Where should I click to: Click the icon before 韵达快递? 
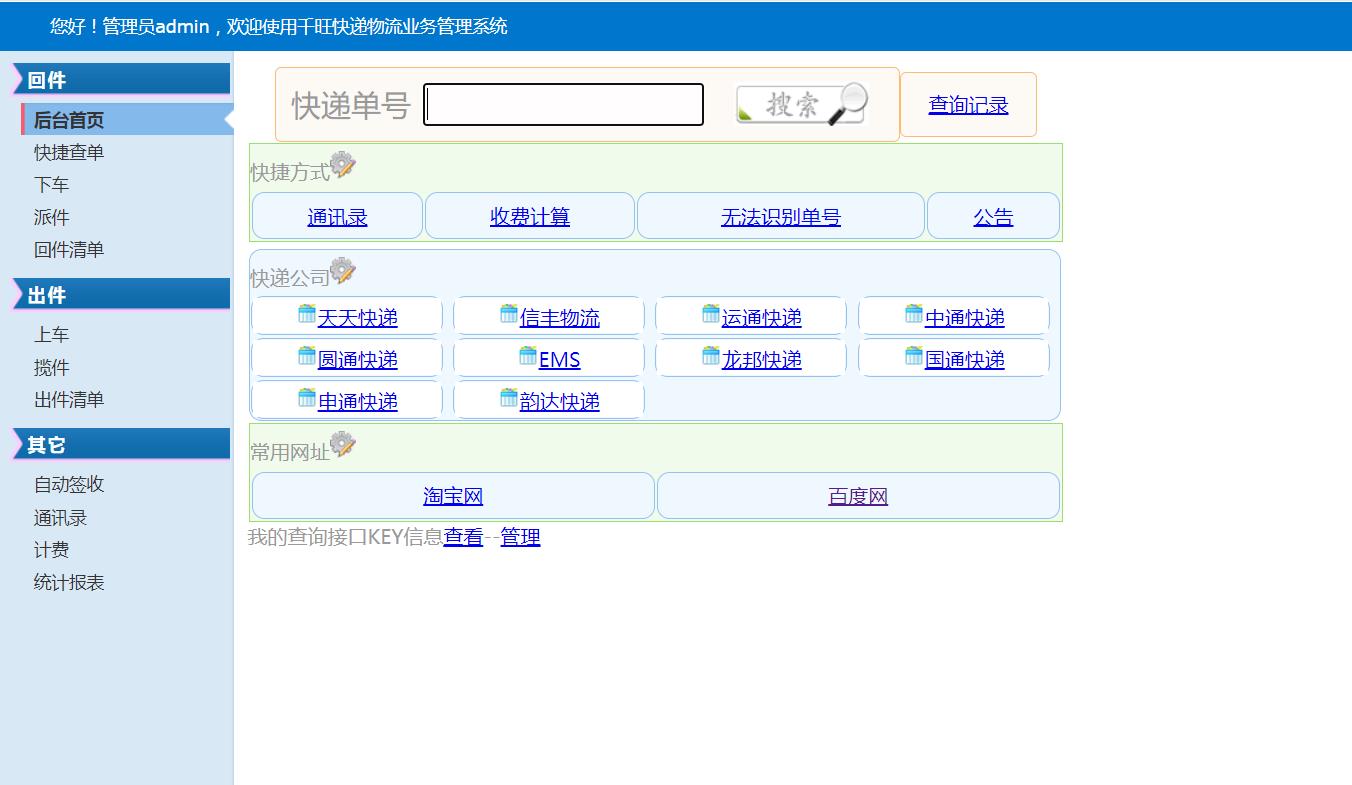point(509,398)
